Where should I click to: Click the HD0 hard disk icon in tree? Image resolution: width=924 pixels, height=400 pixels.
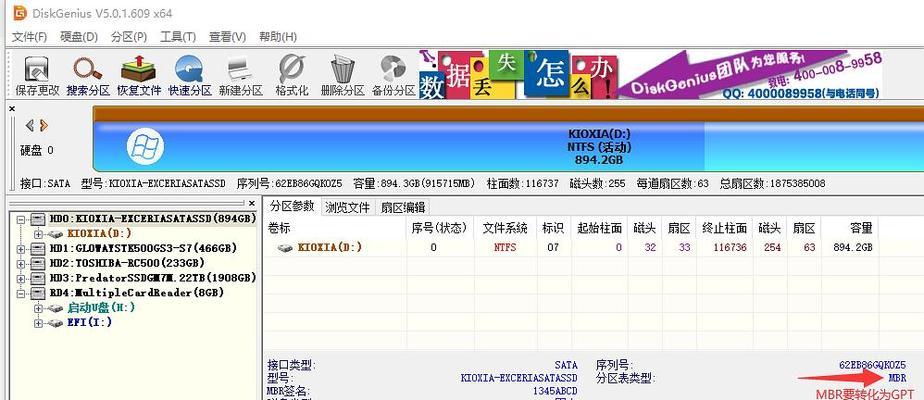(x=38, y=219)
